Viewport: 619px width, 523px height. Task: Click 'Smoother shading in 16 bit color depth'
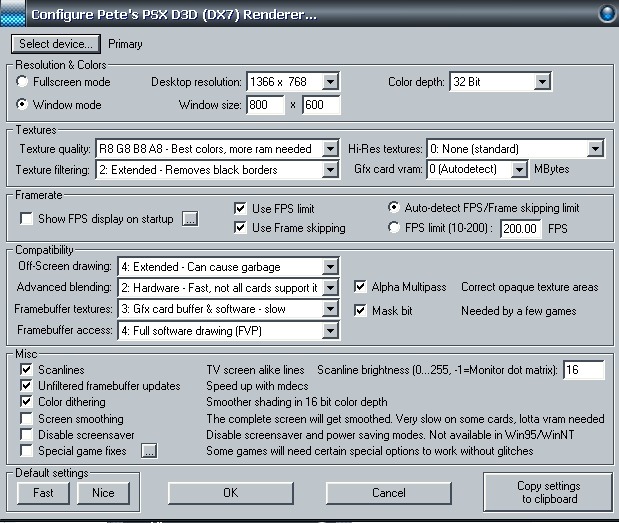[x=296, y=402]
